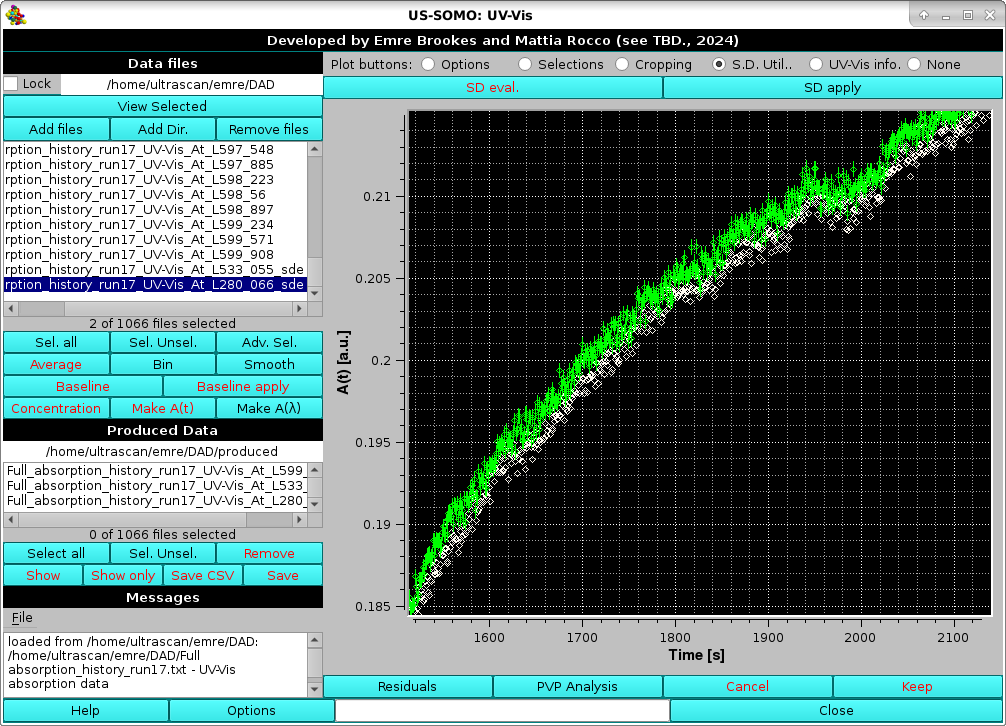Image resolution: width=1006 pixels, height=726 pixels.
Task: Keep the current results
Action: pyautogui.click(x=916, y=686)
